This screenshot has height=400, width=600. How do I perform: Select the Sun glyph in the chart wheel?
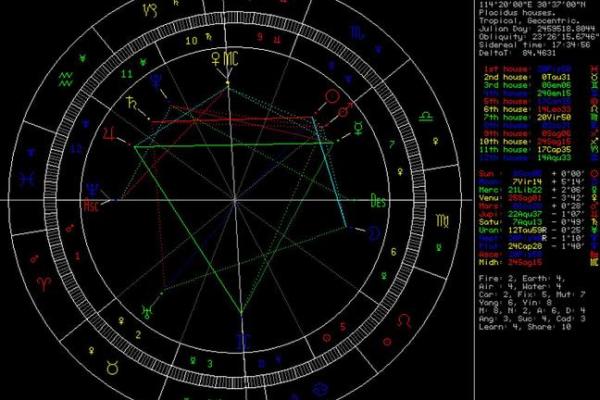pos(332,96)
